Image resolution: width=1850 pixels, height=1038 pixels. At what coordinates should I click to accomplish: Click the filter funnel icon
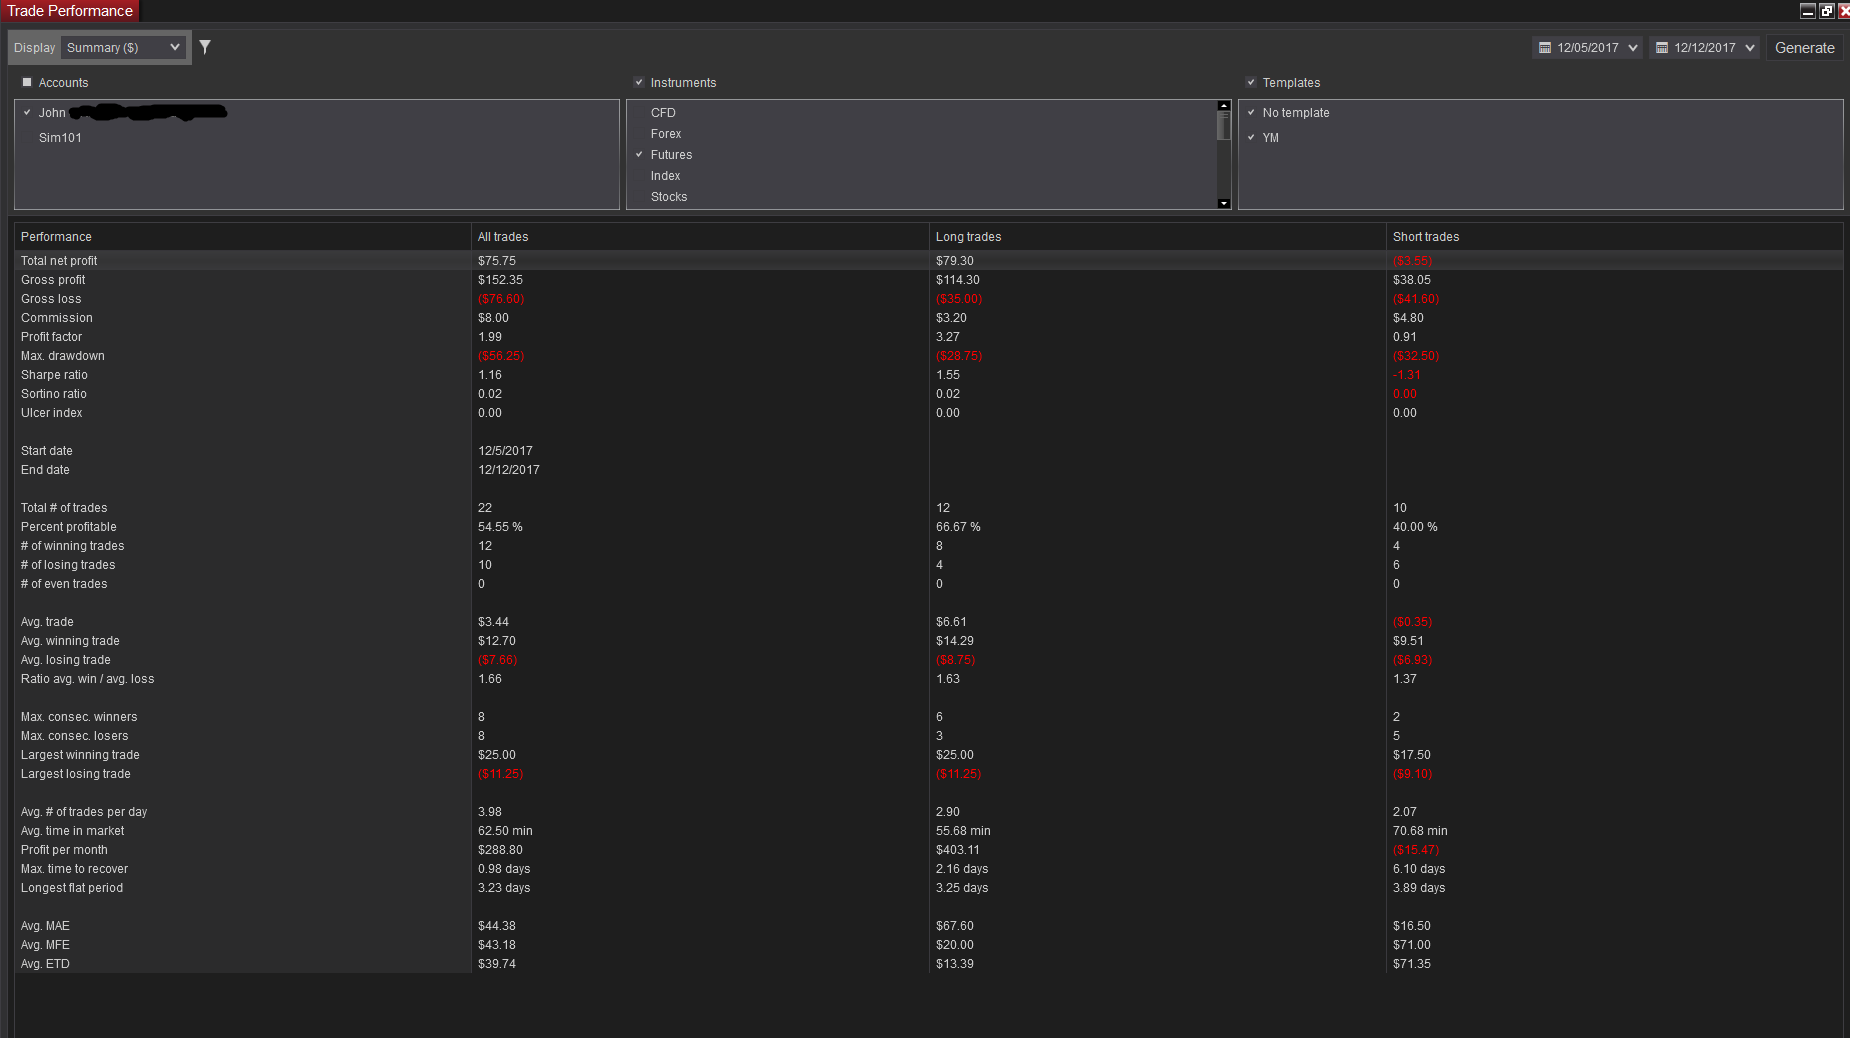[x=205, y=47]
